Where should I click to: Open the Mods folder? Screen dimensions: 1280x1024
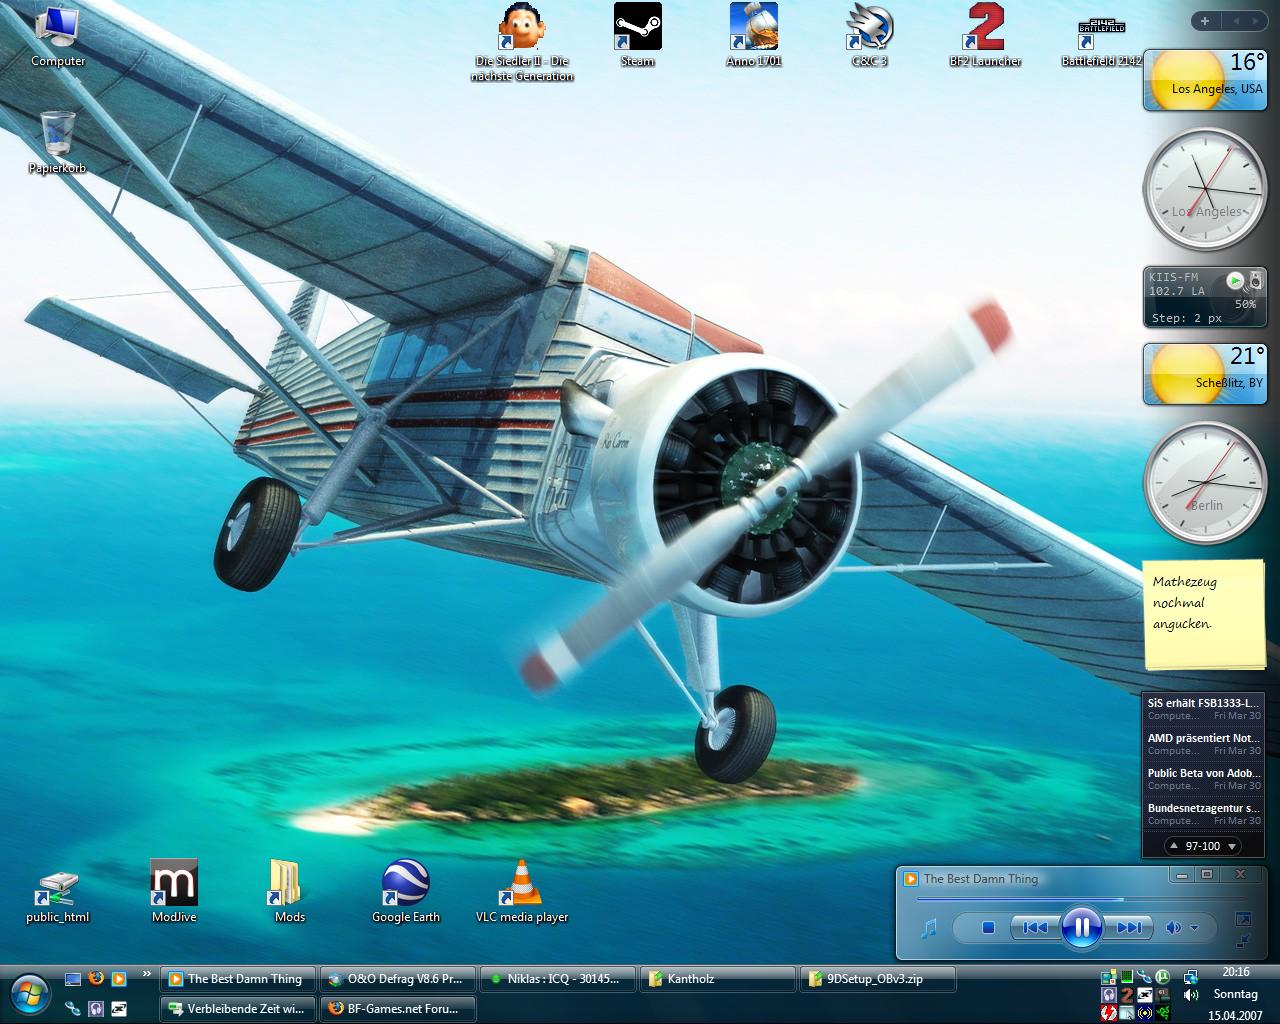[x=290, y=891]
